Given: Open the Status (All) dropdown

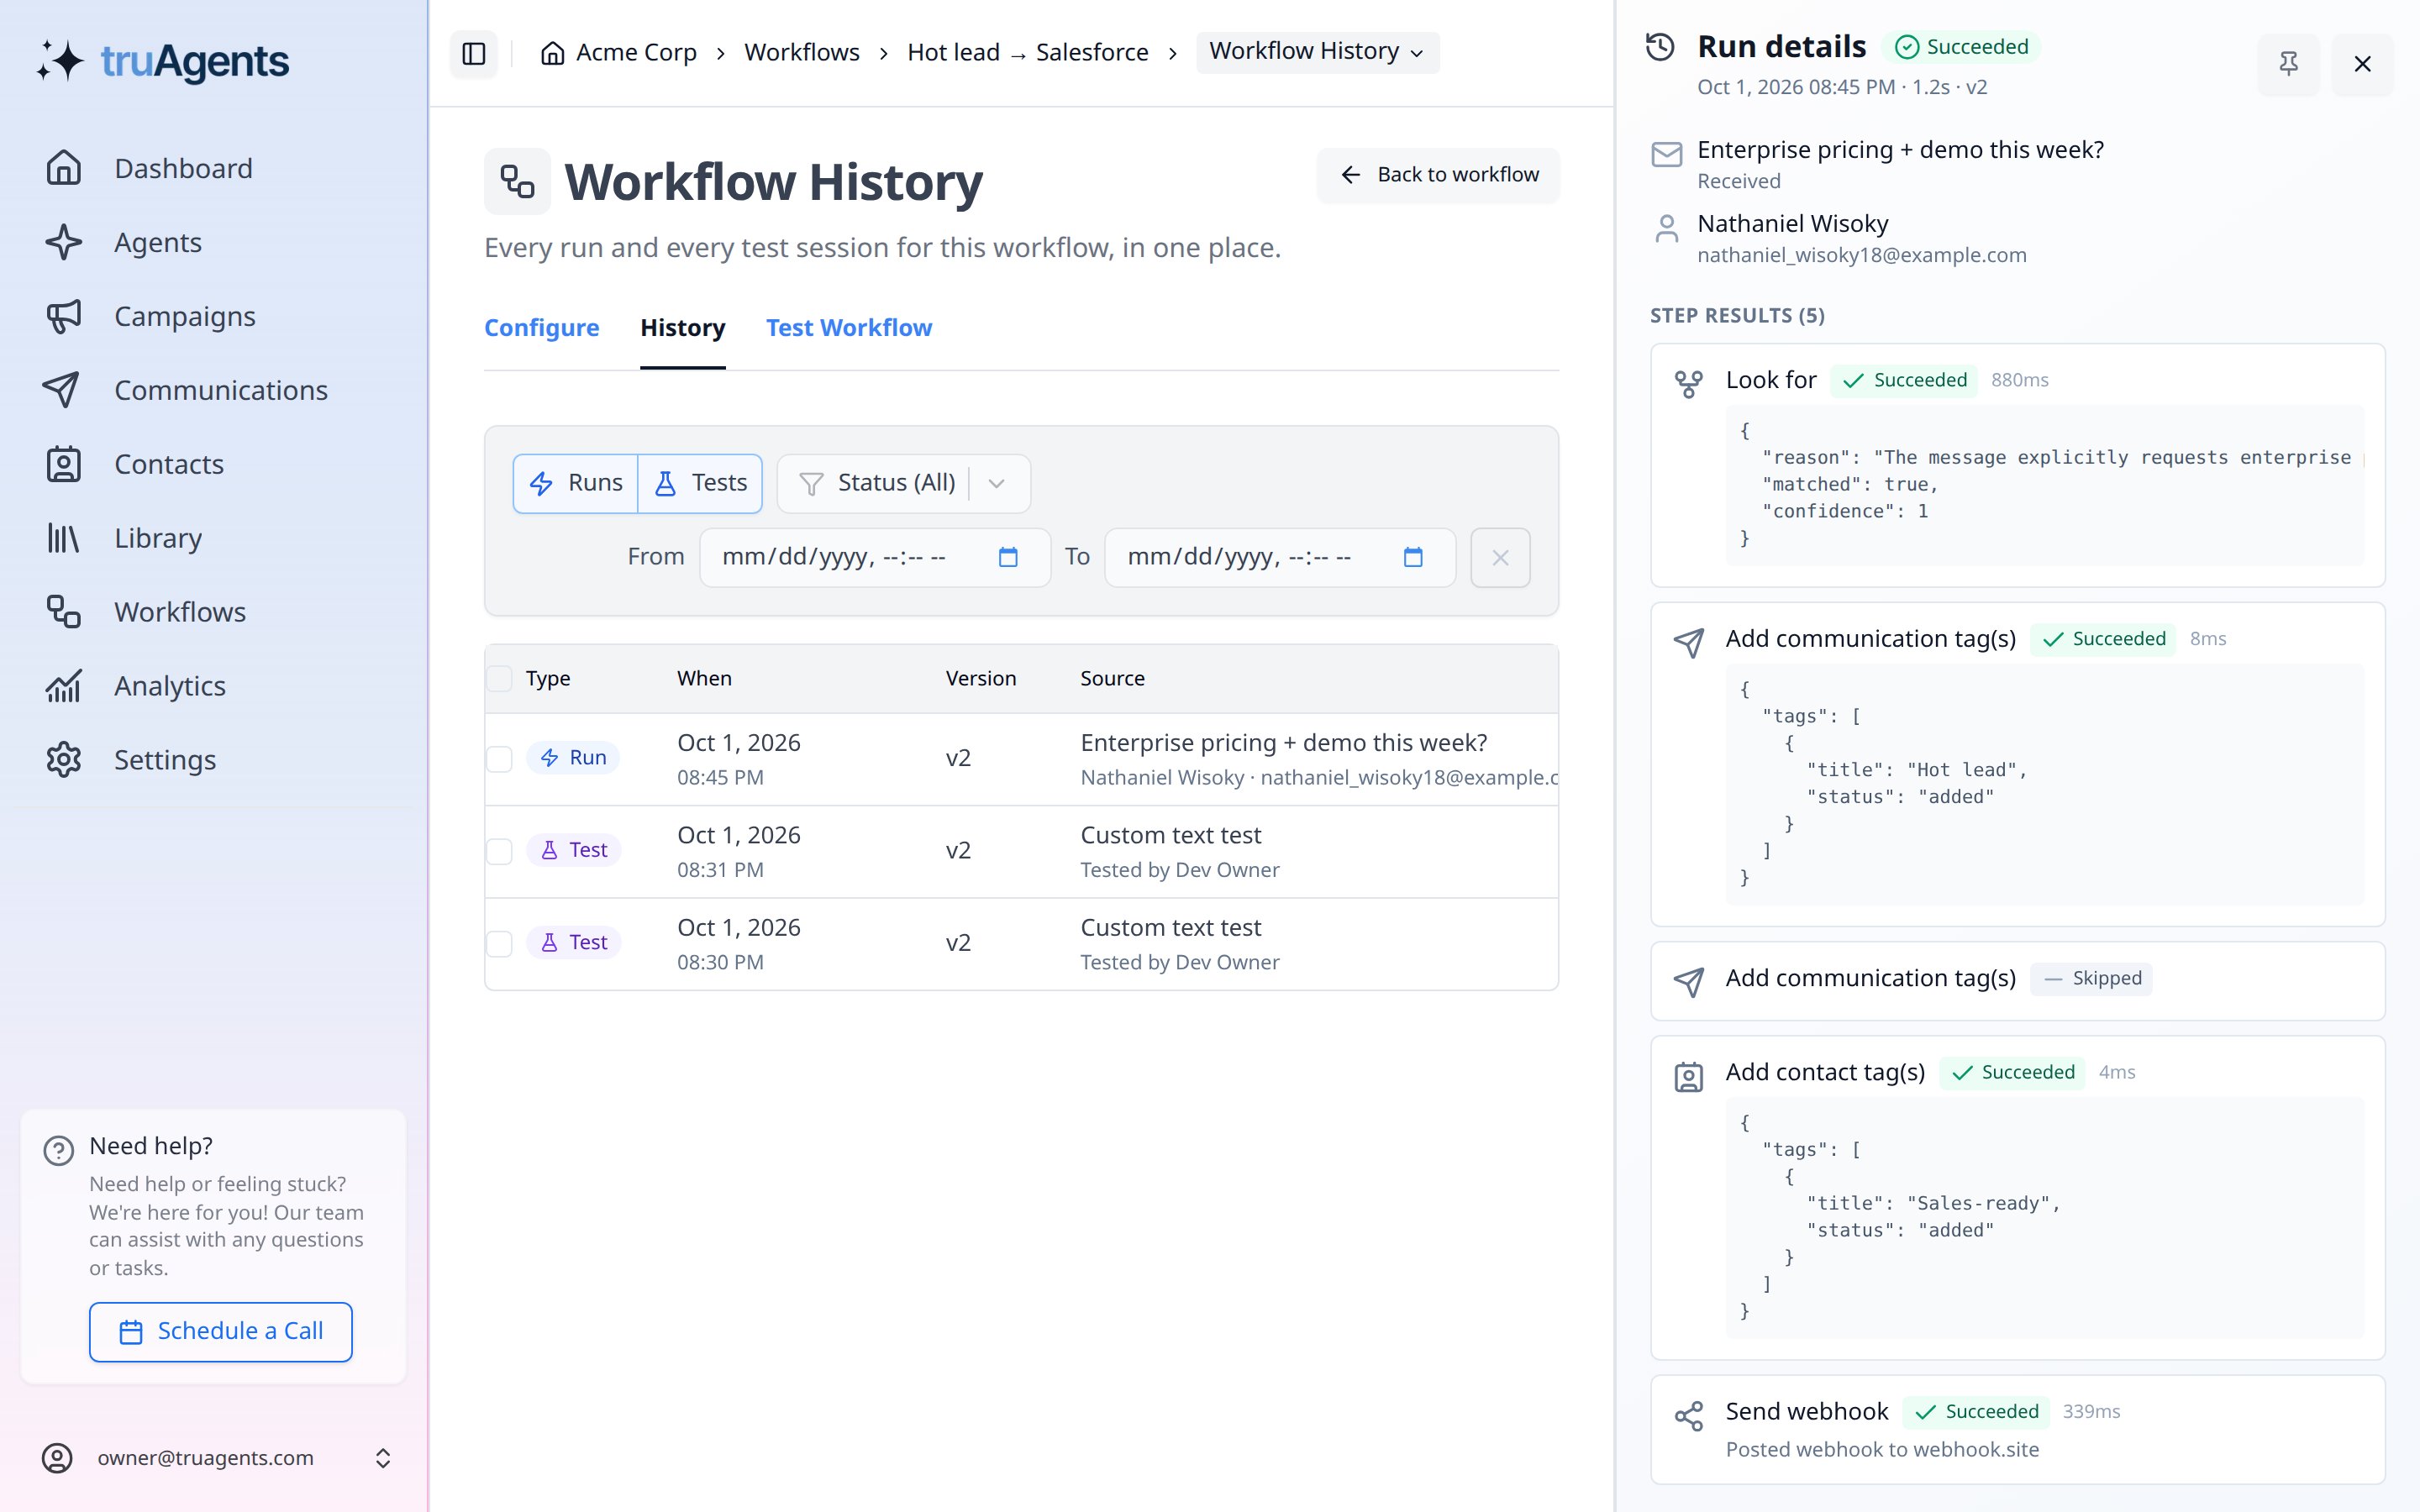Looking at the screenshot, I should [x=903, y=484].
